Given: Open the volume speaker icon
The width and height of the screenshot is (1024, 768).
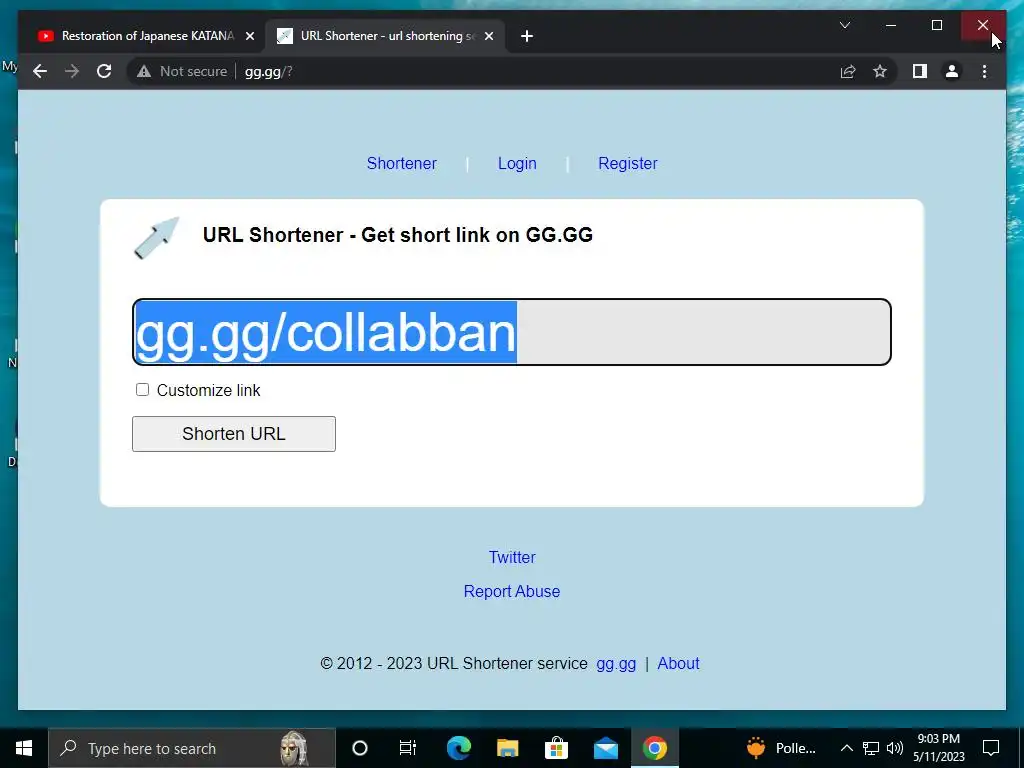Looking at the screenshot, I should (895, 748).
